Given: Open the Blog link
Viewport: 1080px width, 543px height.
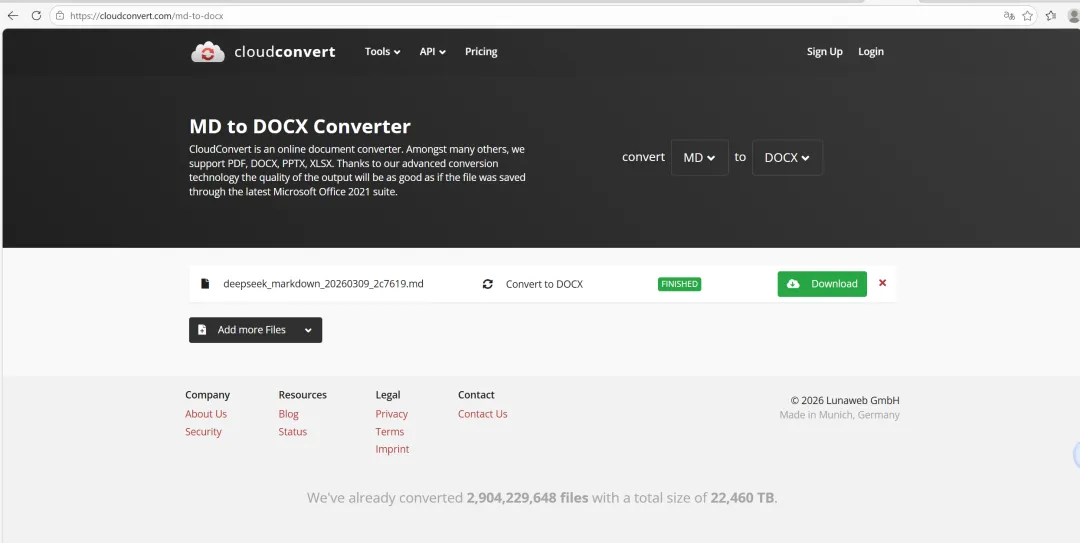Looking at the screenshot, I should coord(289,414).
